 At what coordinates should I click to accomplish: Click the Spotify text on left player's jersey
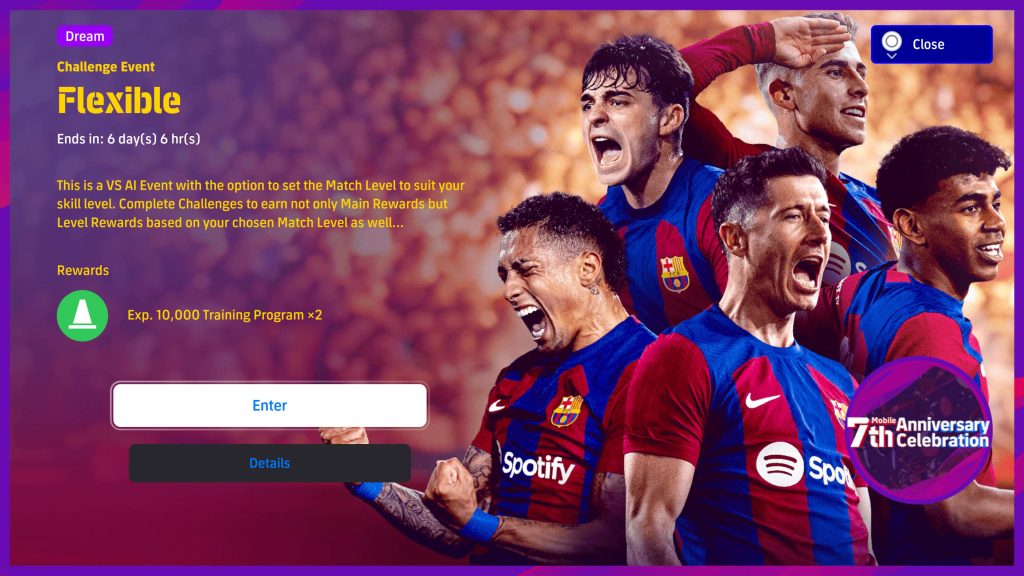pos(538,467)
